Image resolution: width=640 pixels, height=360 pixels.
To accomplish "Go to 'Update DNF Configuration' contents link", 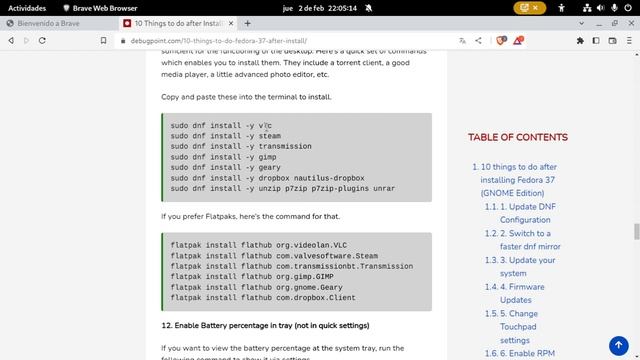I will tap(520, 213).
